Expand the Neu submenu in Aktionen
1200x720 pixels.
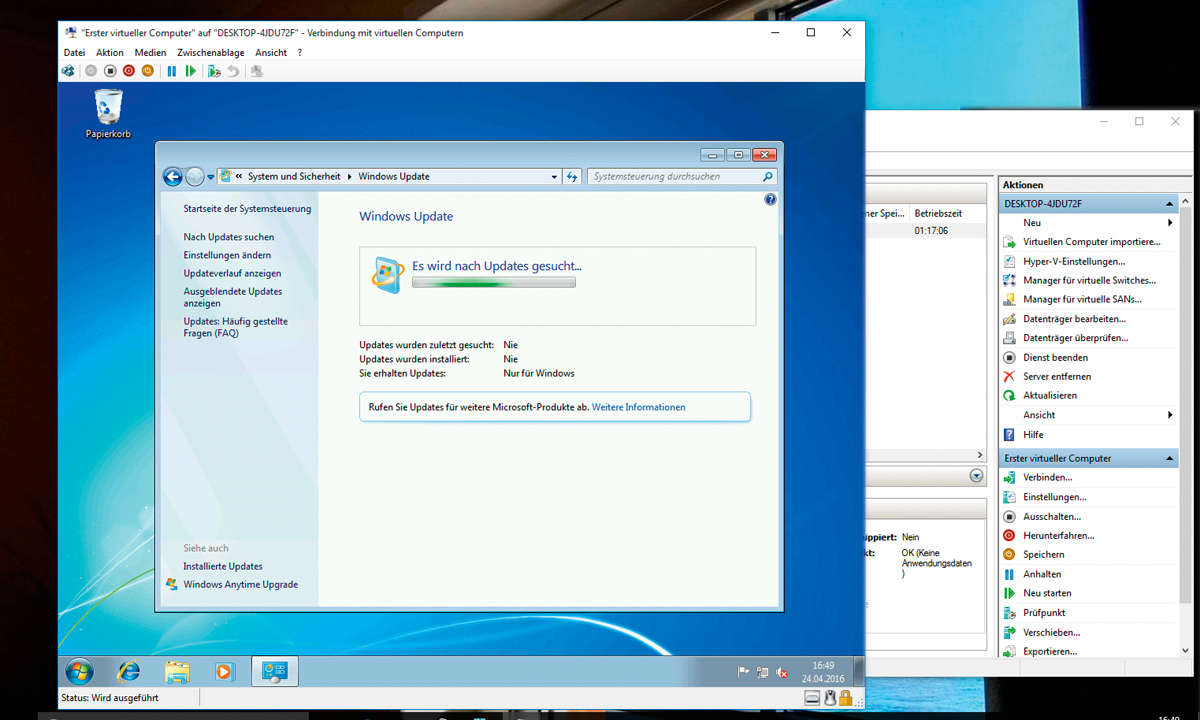(x=1170, y=223)
